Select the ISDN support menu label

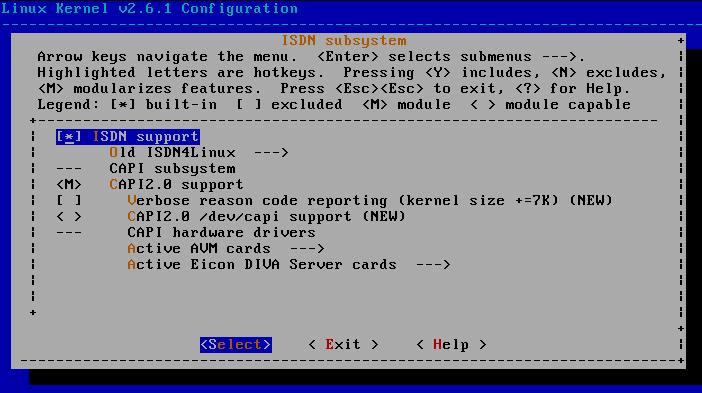(x=146, y=137)
